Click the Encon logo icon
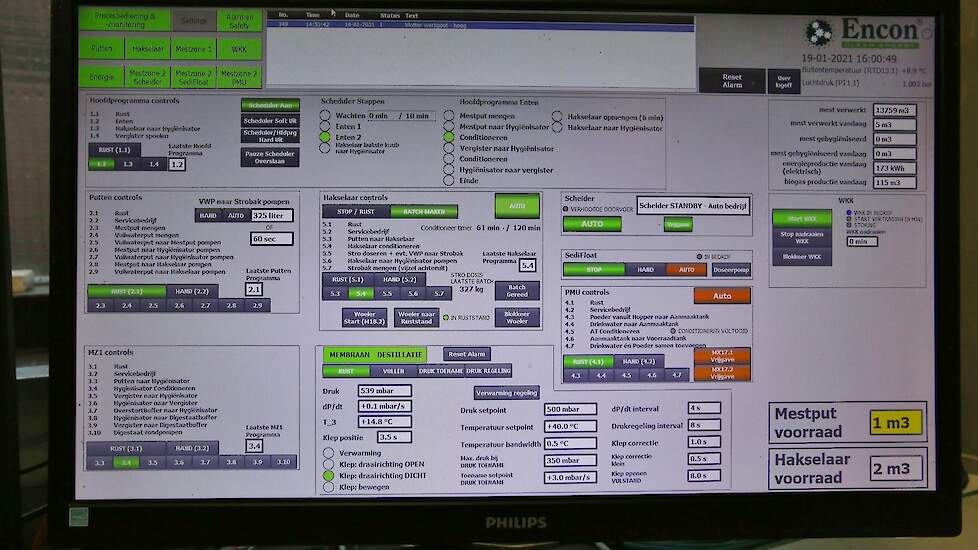 [x=819, y=33]
